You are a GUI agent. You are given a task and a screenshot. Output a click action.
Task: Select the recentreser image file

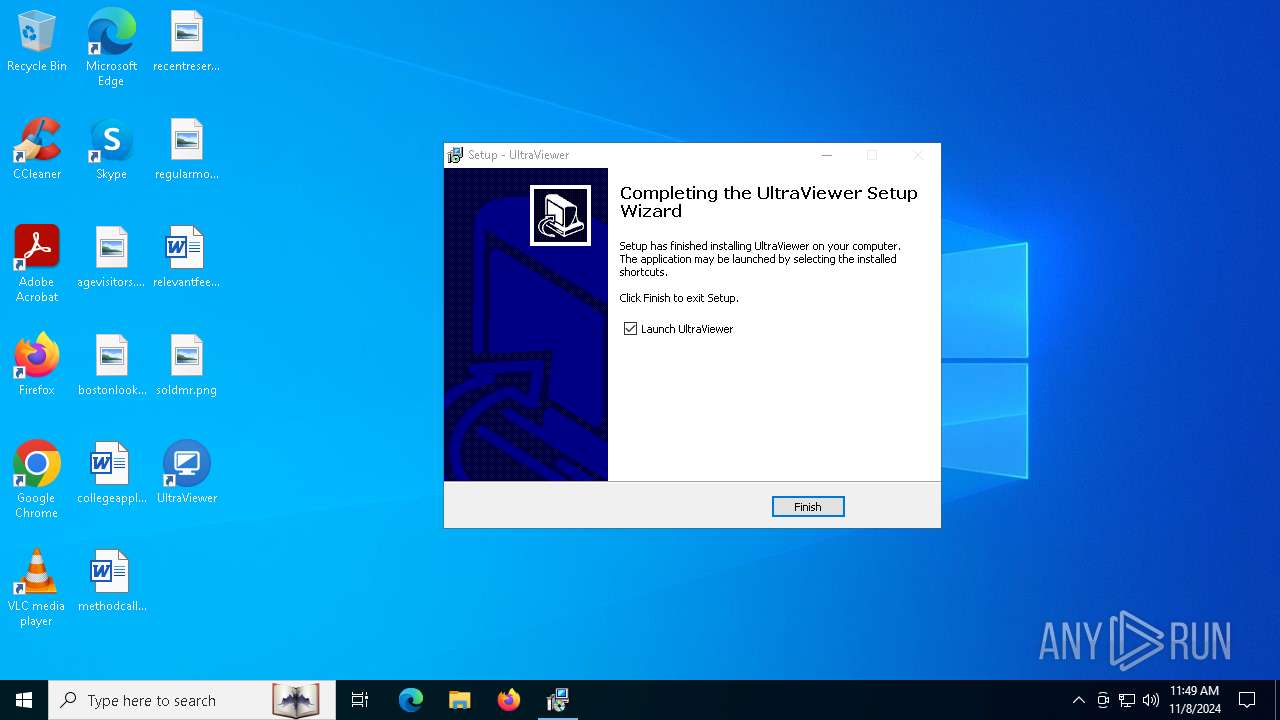coord(187,41)
